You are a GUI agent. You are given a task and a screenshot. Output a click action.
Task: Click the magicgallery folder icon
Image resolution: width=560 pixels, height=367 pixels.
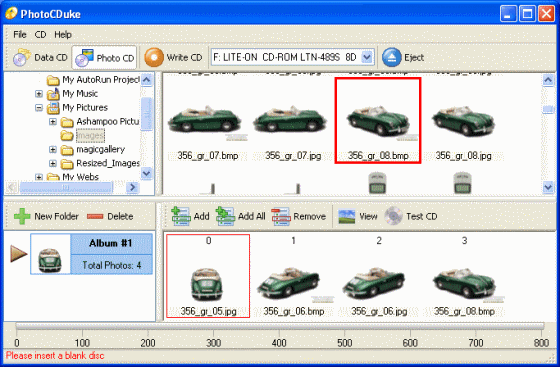click(x=67, y=150)
